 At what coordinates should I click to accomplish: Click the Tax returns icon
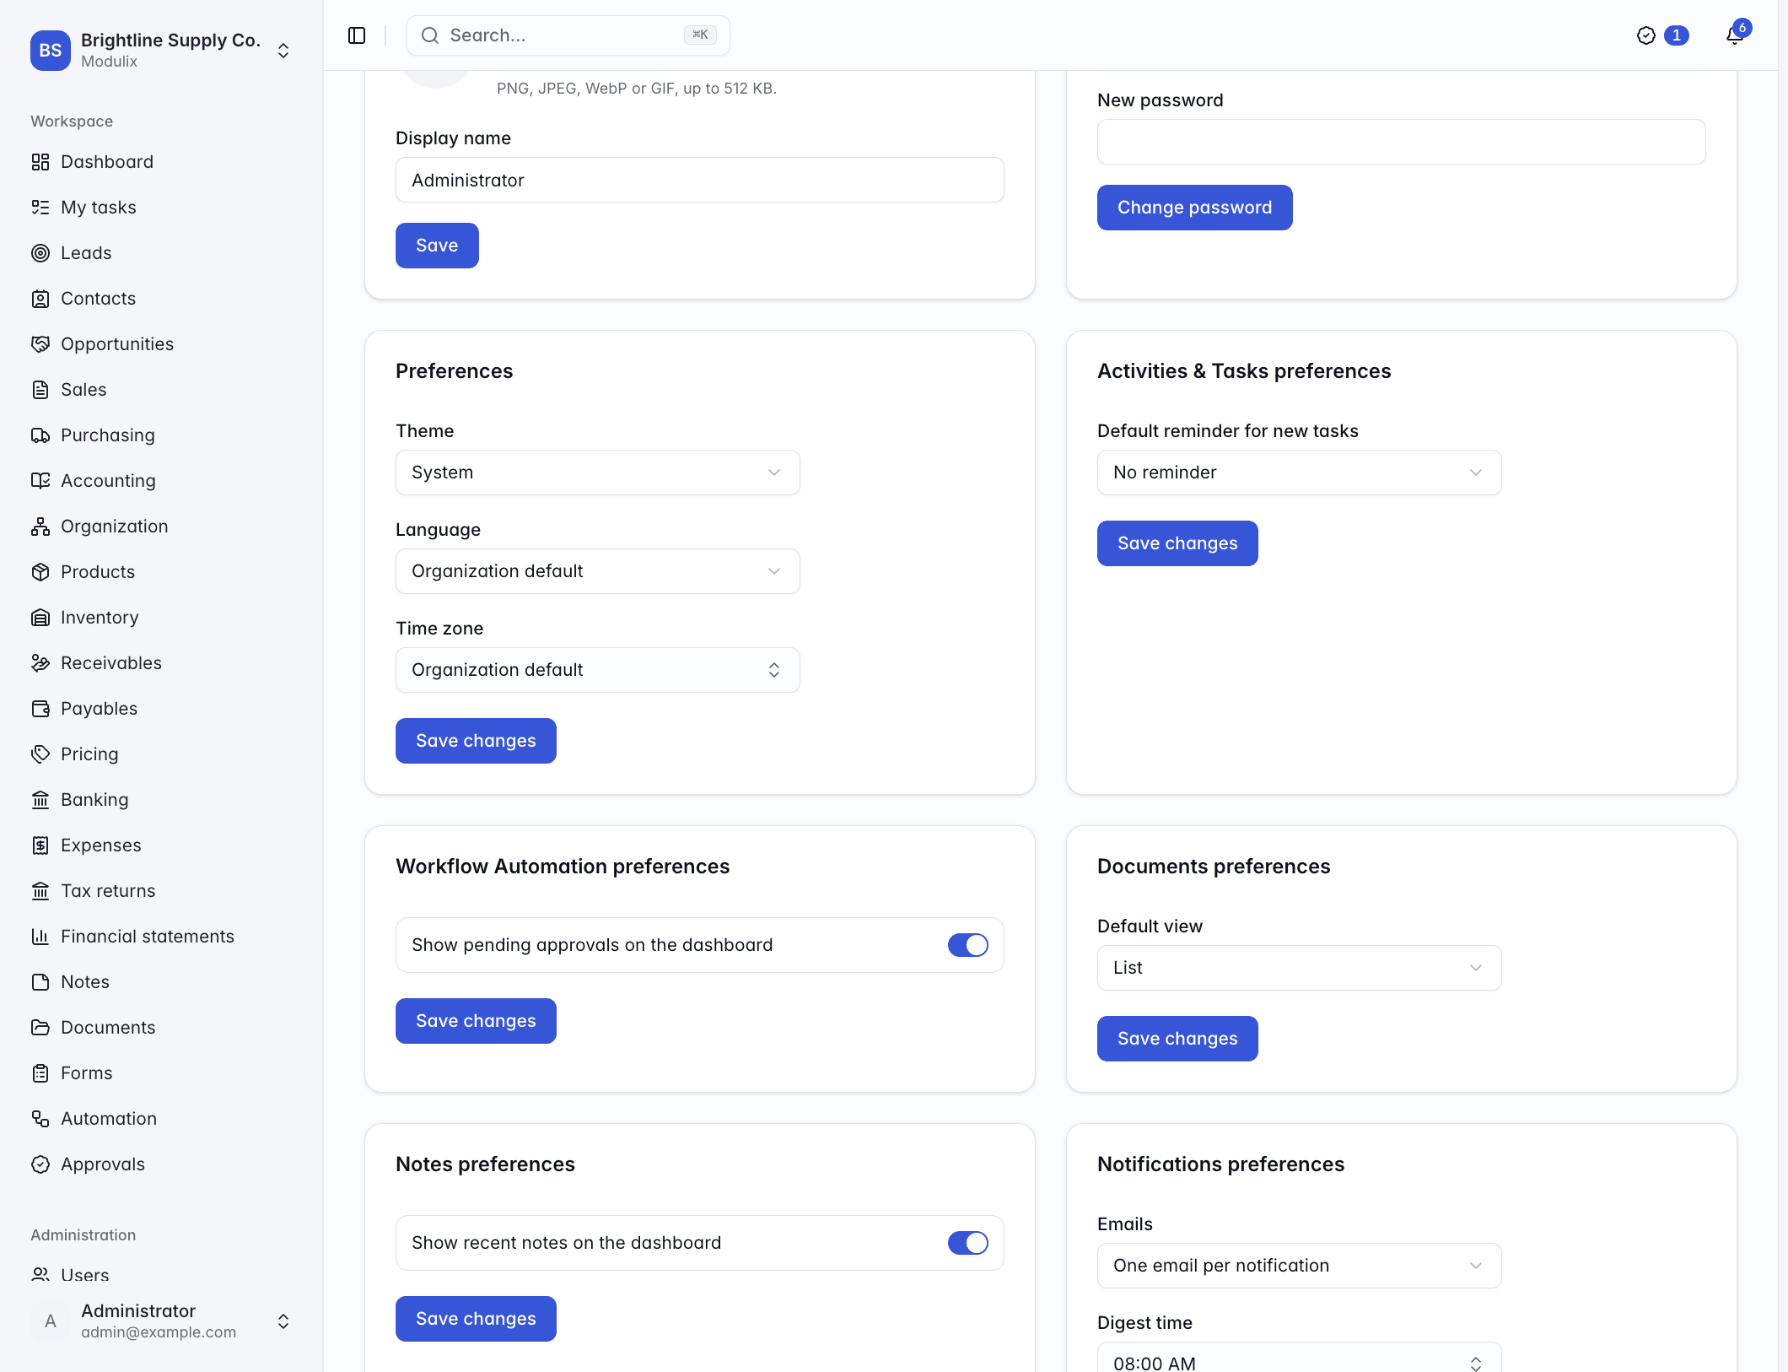pos(40,890)
